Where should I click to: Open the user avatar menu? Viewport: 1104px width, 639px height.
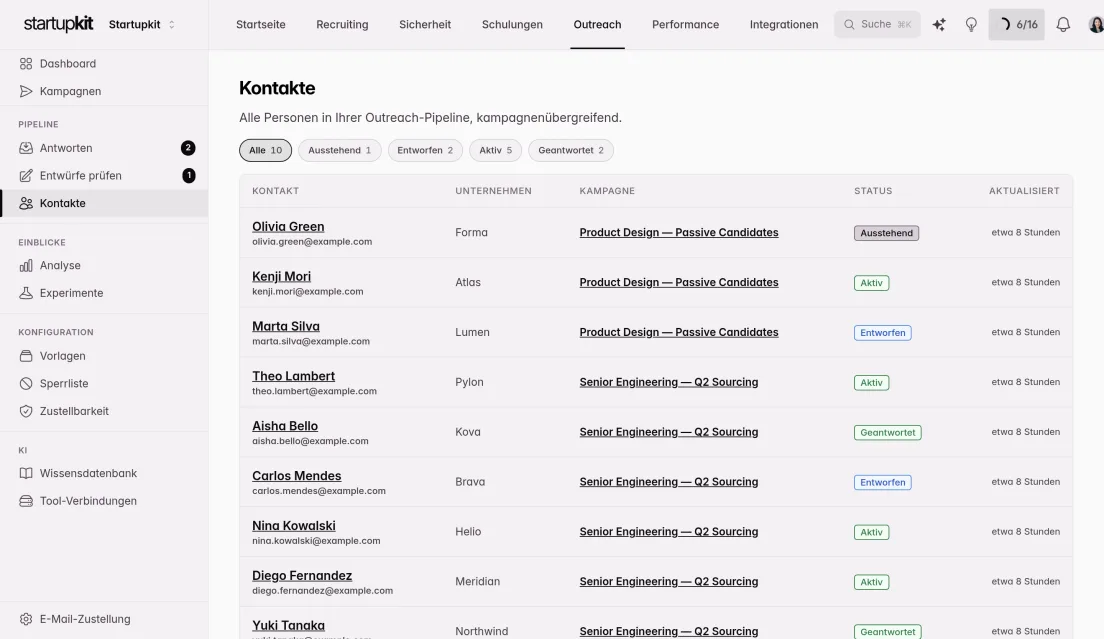pyautogui.click(x=1096, y=25)
